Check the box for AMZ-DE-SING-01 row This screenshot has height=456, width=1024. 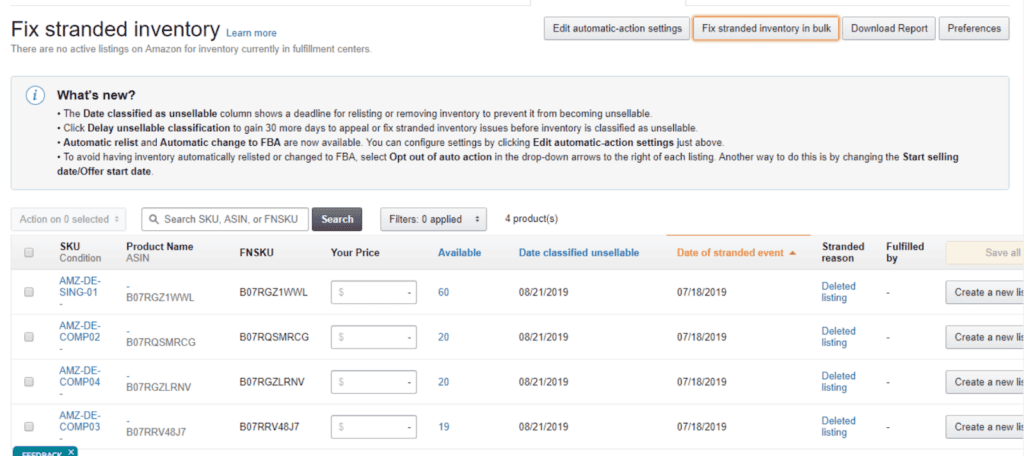(x=29, y=292)
